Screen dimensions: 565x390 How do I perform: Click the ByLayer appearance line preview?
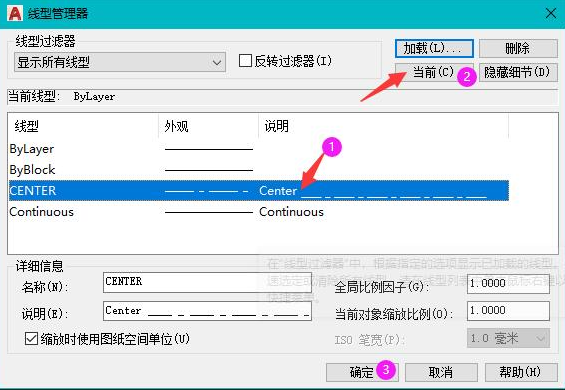click(x=209, y=149)
